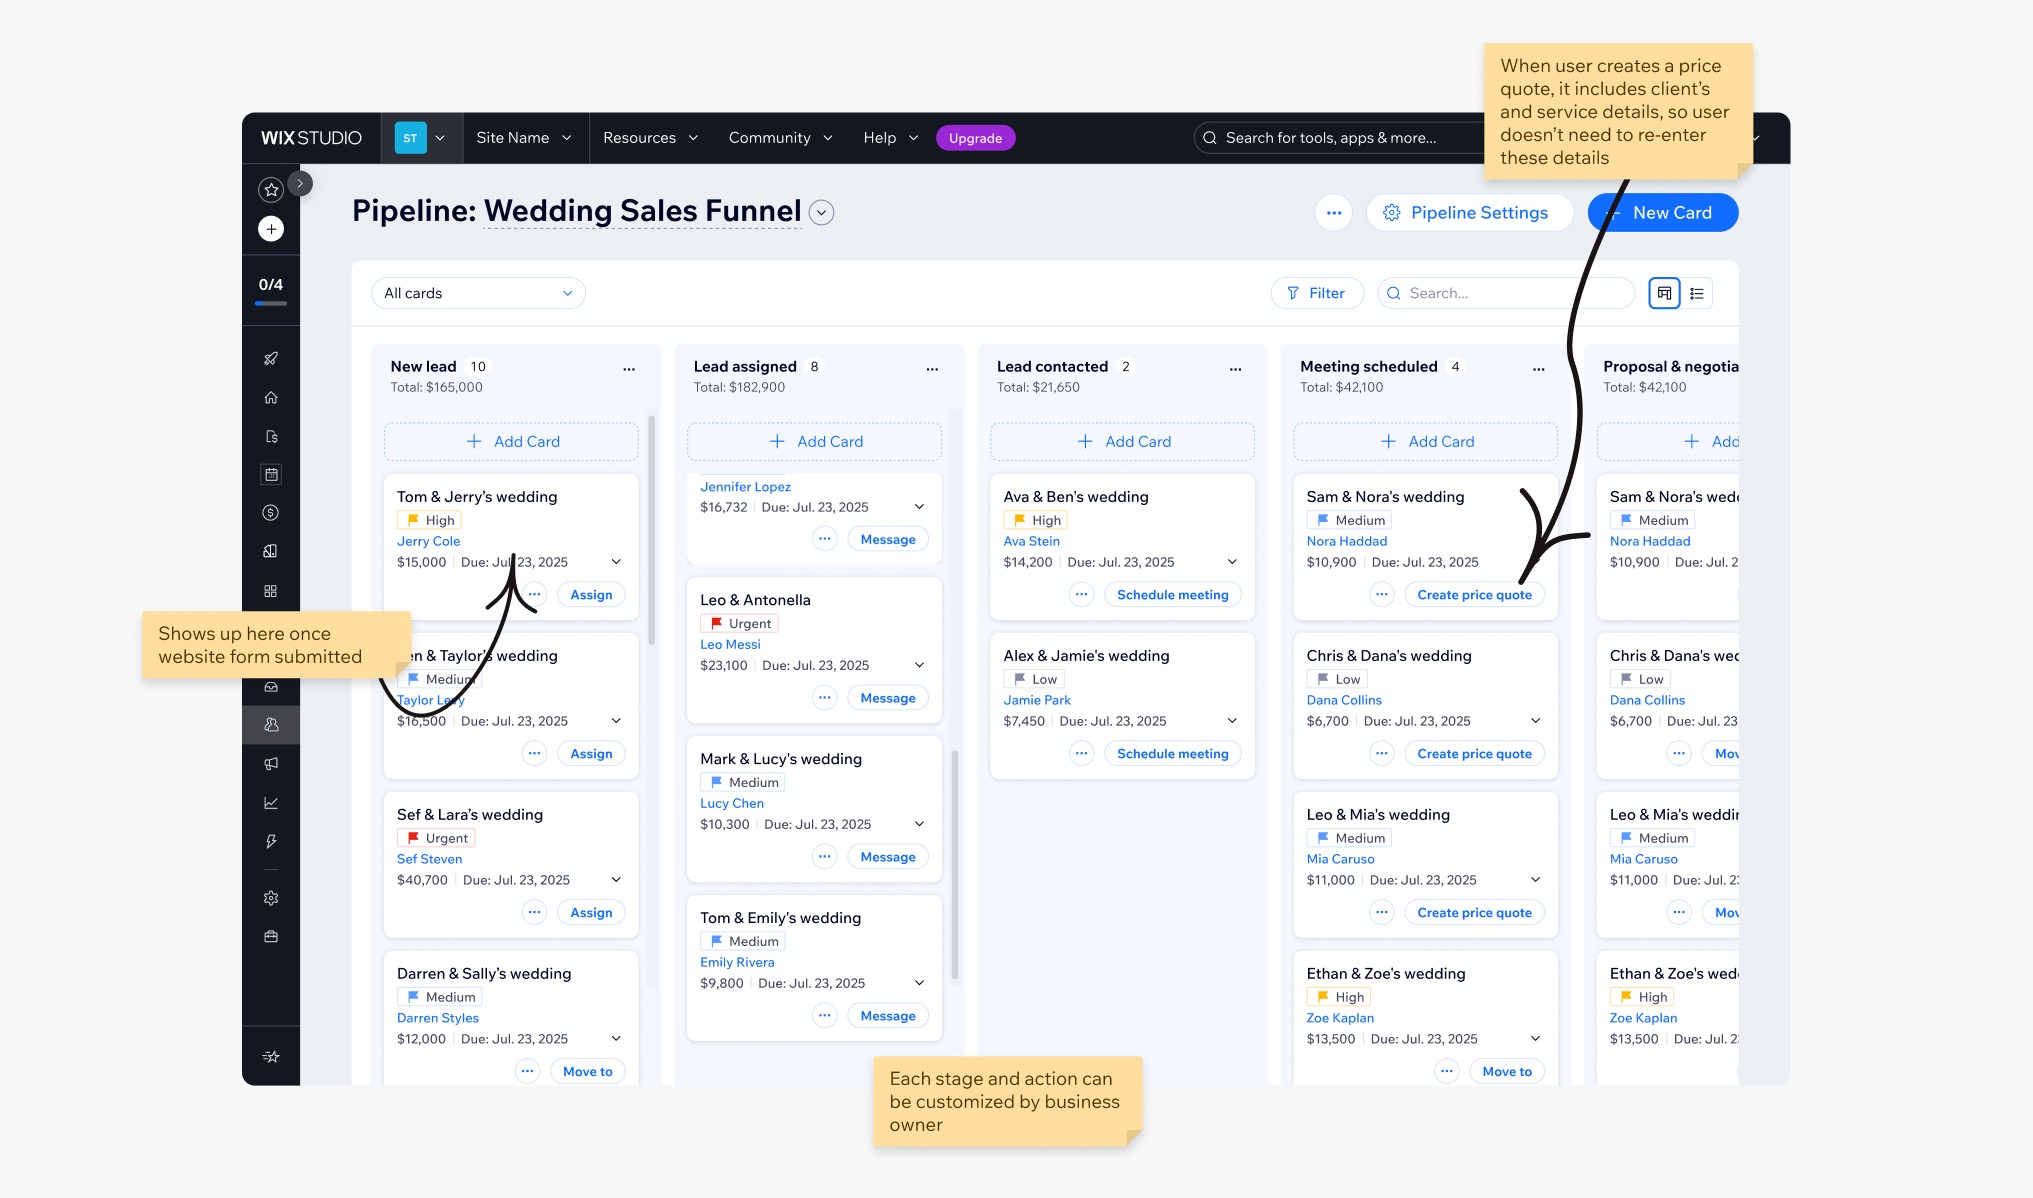Switch to list view toggle
Screen dimensions: 2033x1198
coord(1697,293)
